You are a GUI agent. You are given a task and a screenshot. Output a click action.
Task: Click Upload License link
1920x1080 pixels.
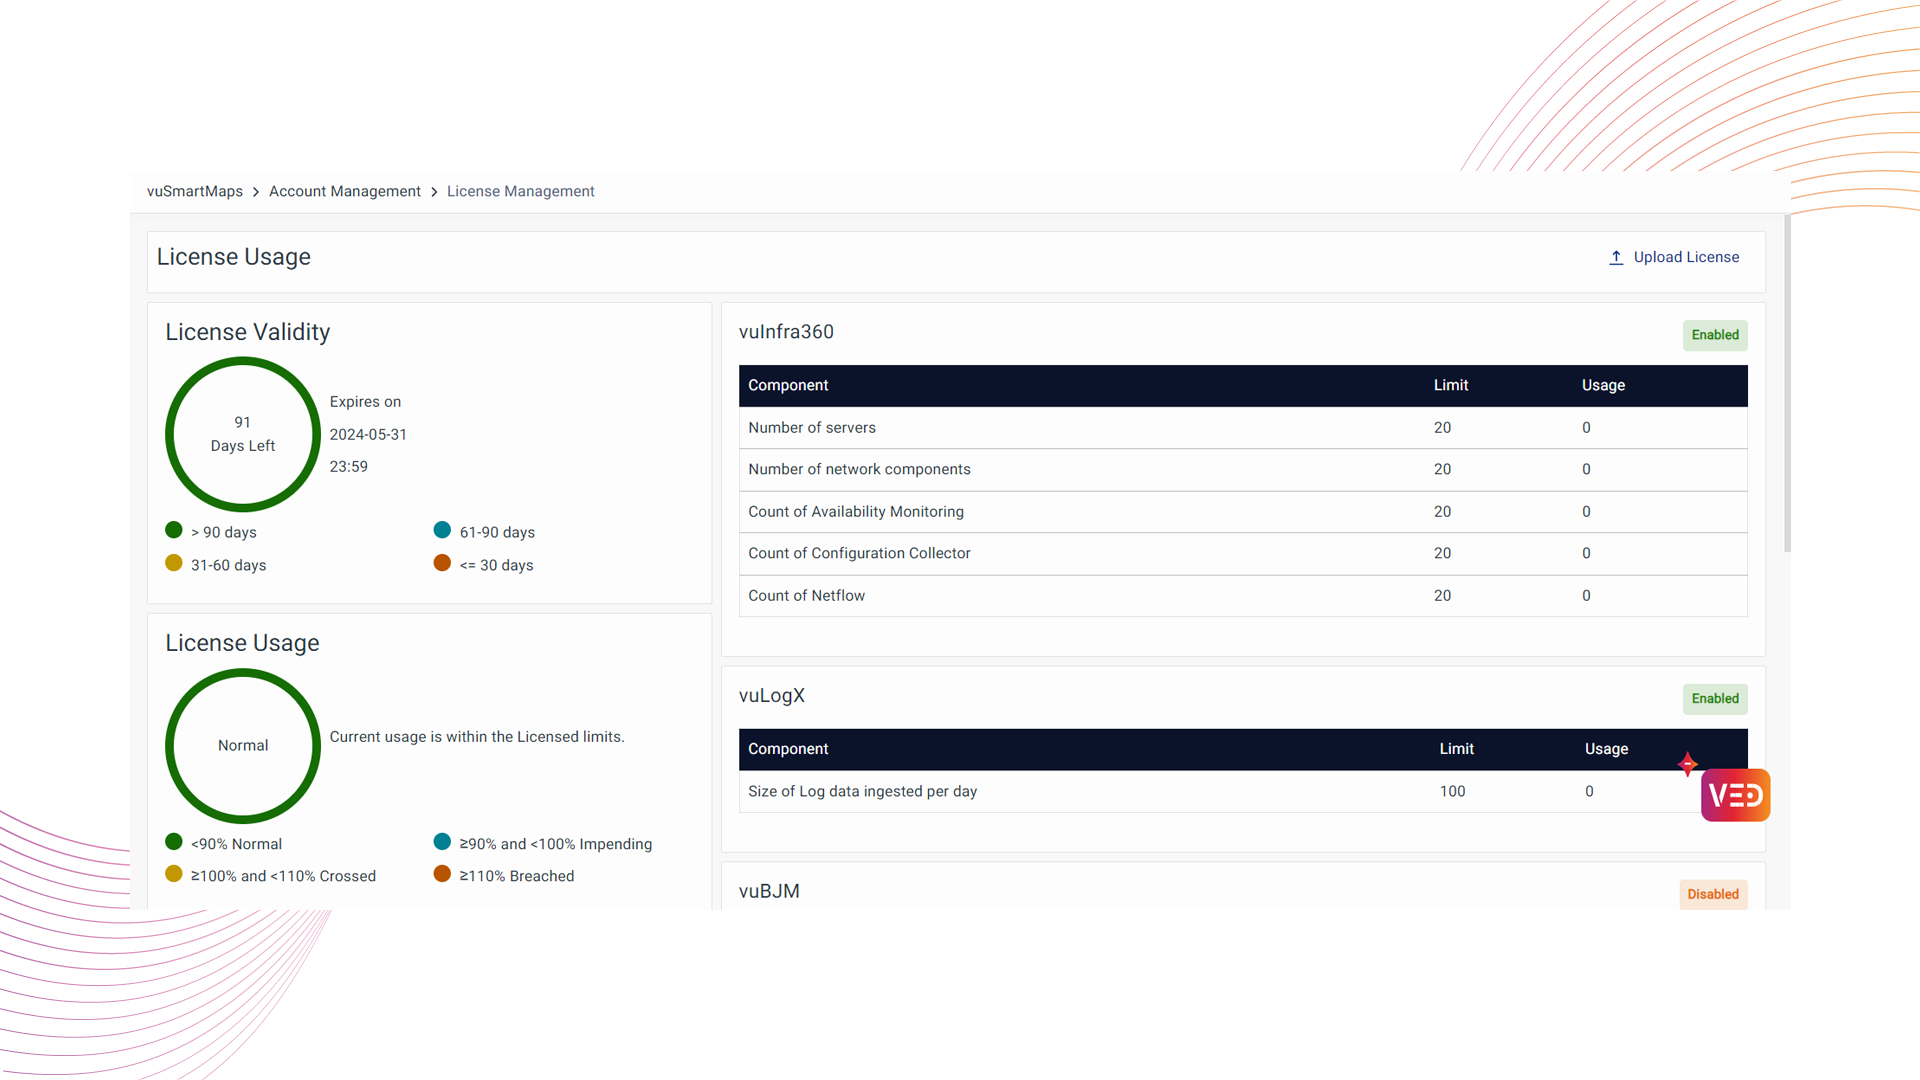pos(1686,258)
